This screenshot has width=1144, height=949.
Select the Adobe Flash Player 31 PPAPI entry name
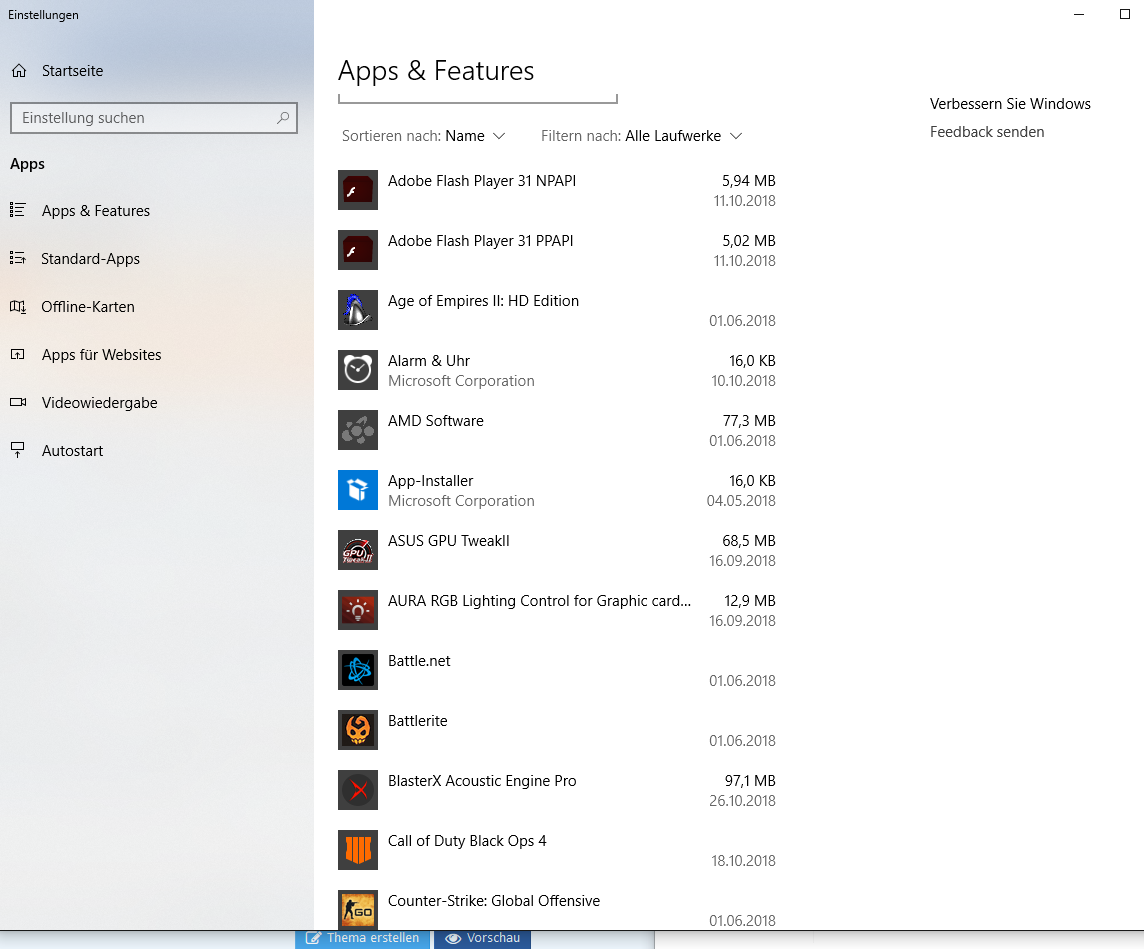pyautogui.click(x=480, y=241)
